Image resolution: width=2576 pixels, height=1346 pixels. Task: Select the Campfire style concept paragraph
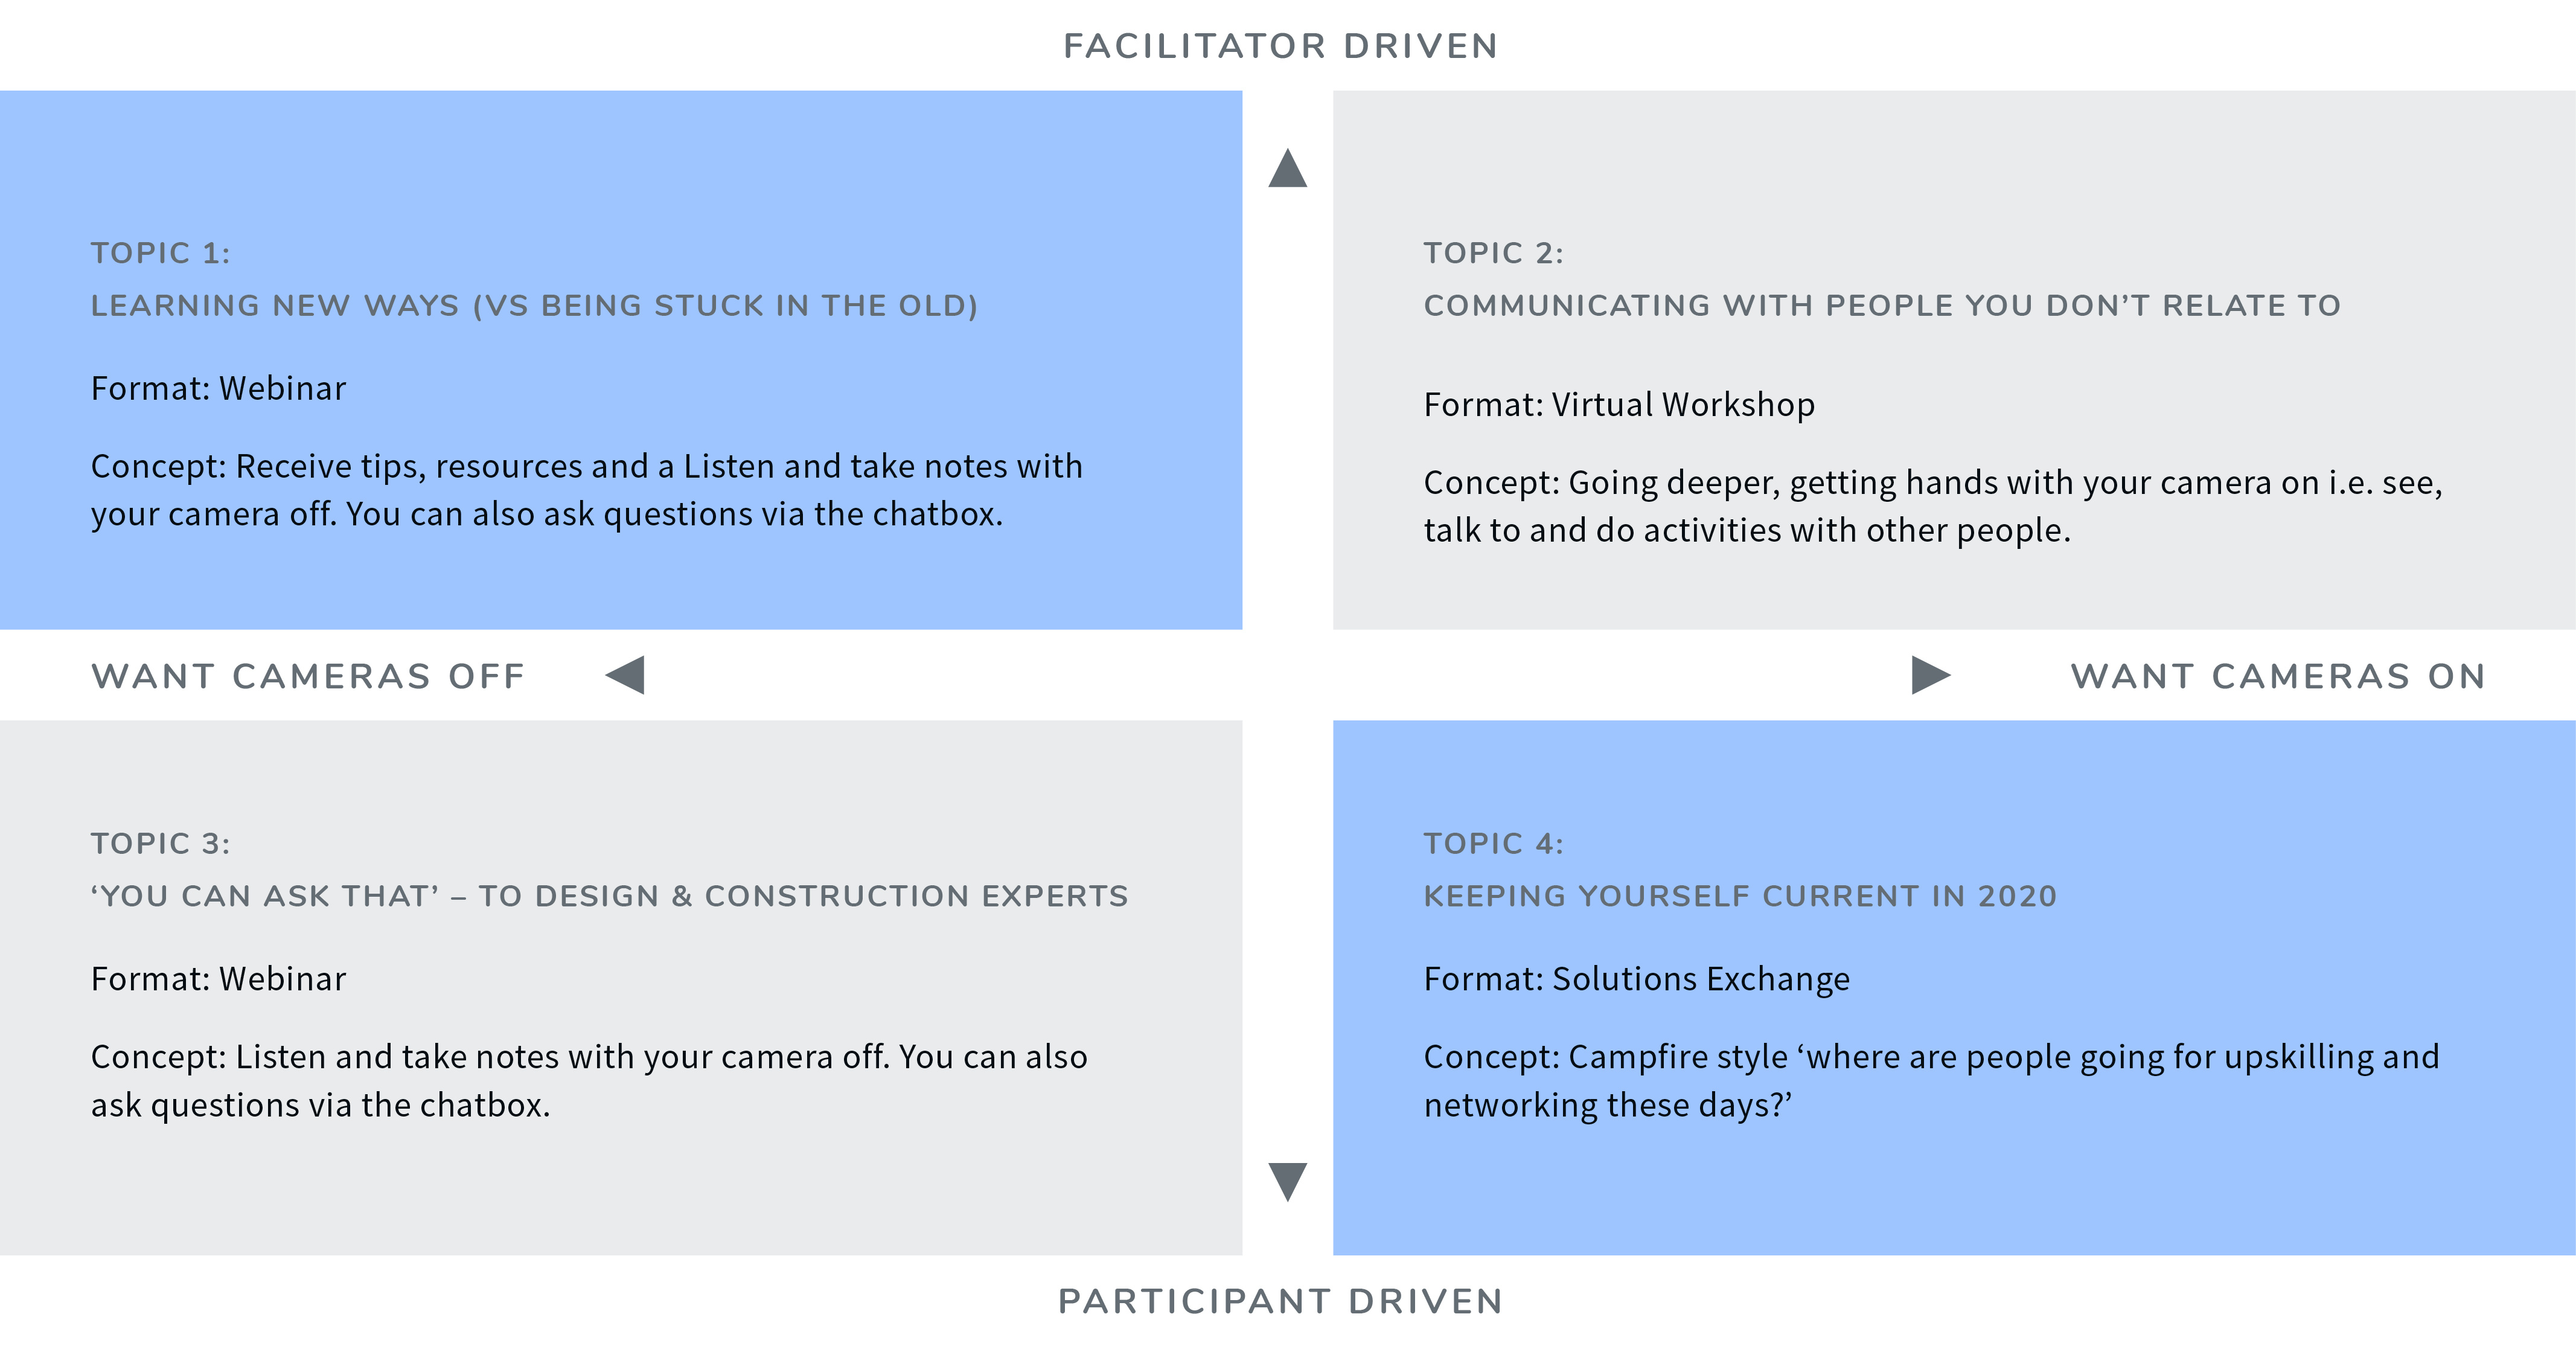1931,1081
